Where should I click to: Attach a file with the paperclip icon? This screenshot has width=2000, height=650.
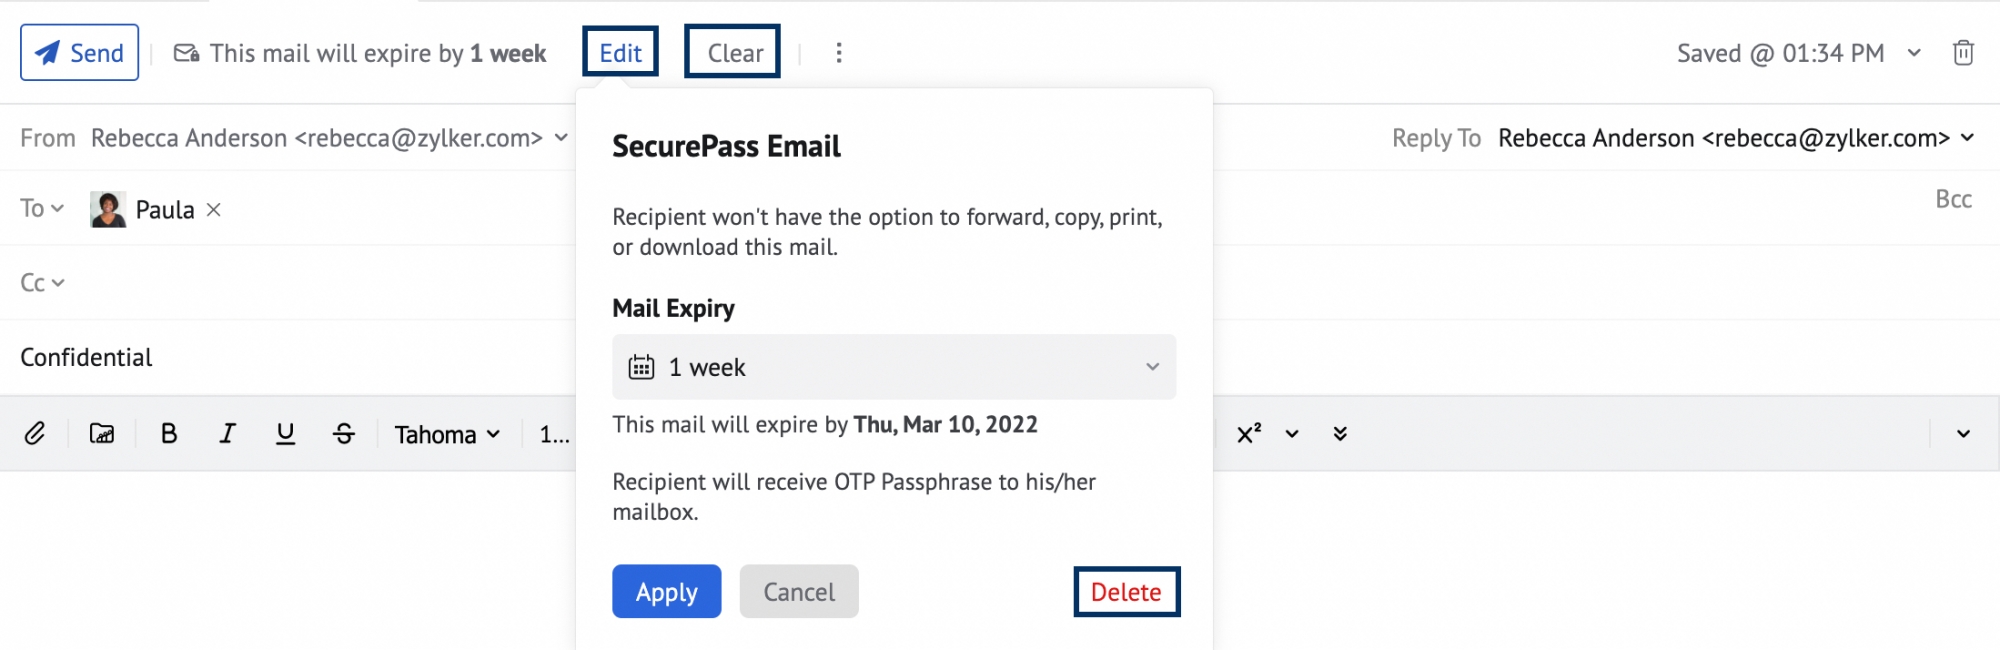coord(37,434)
